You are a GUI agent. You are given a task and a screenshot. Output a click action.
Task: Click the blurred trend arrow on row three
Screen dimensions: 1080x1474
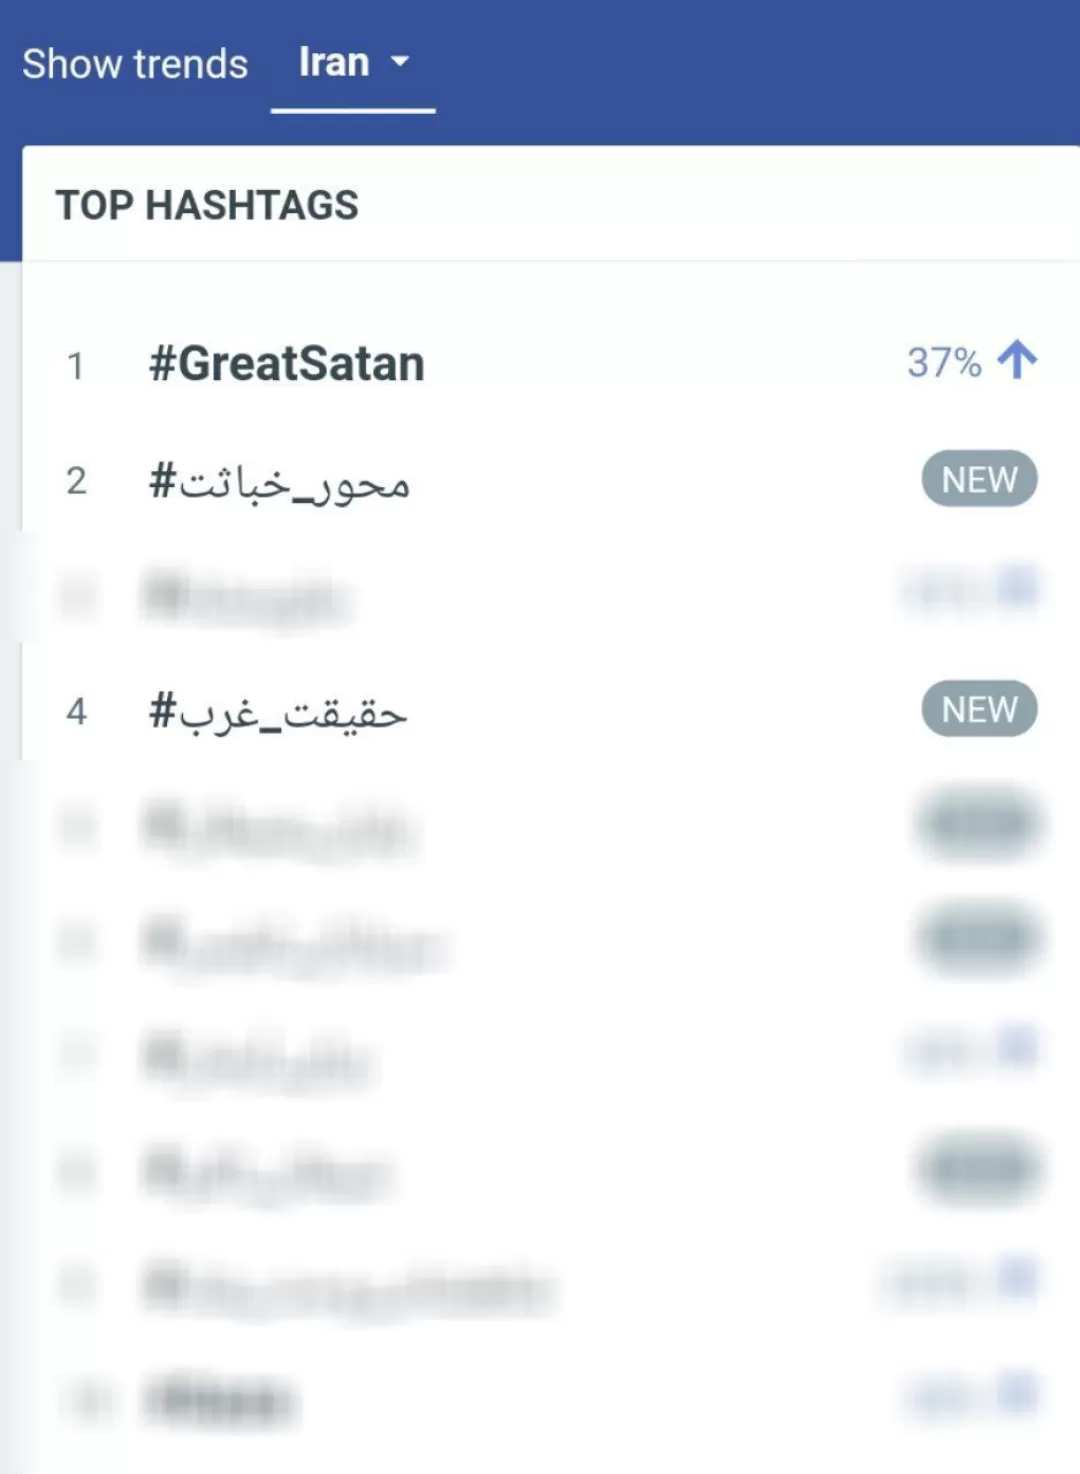point(1017,586)
